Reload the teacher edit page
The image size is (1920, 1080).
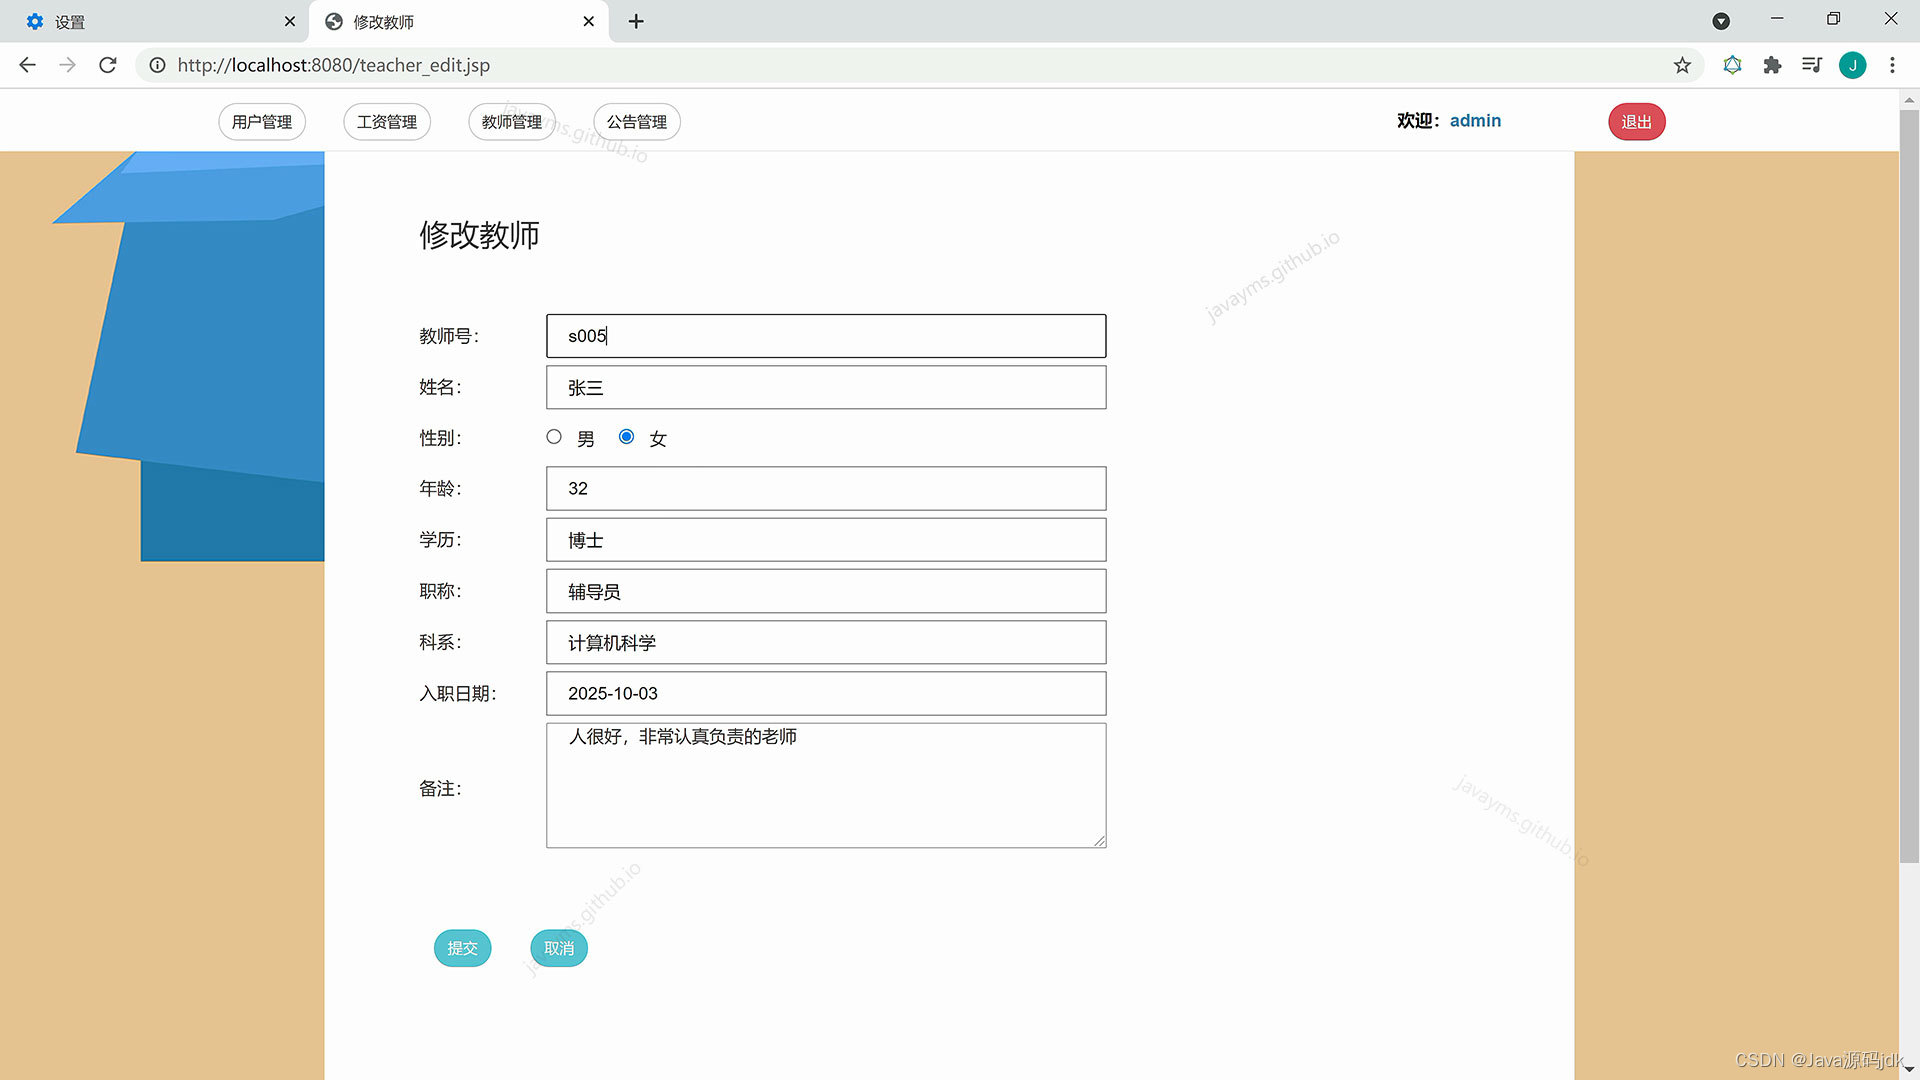108,65
